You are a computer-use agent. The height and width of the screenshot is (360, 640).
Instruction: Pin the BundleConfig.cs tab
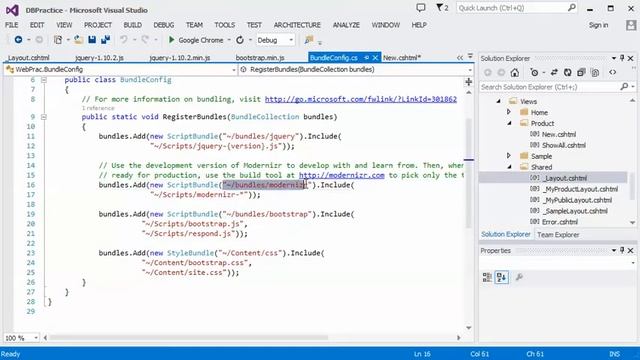[x=367, y=58]
